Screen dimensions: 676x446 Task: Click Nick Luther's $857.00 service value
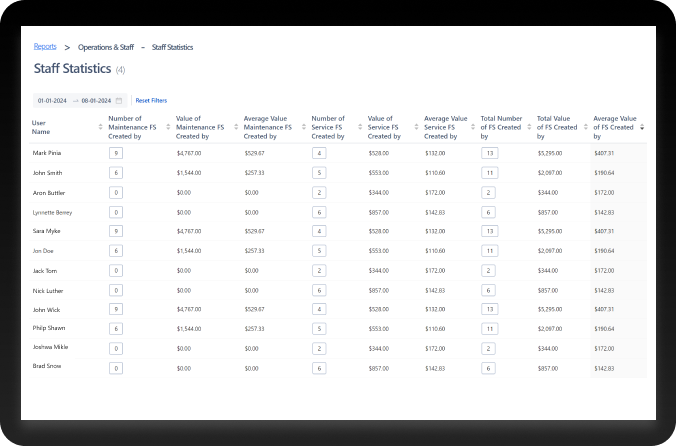[379, 291]
